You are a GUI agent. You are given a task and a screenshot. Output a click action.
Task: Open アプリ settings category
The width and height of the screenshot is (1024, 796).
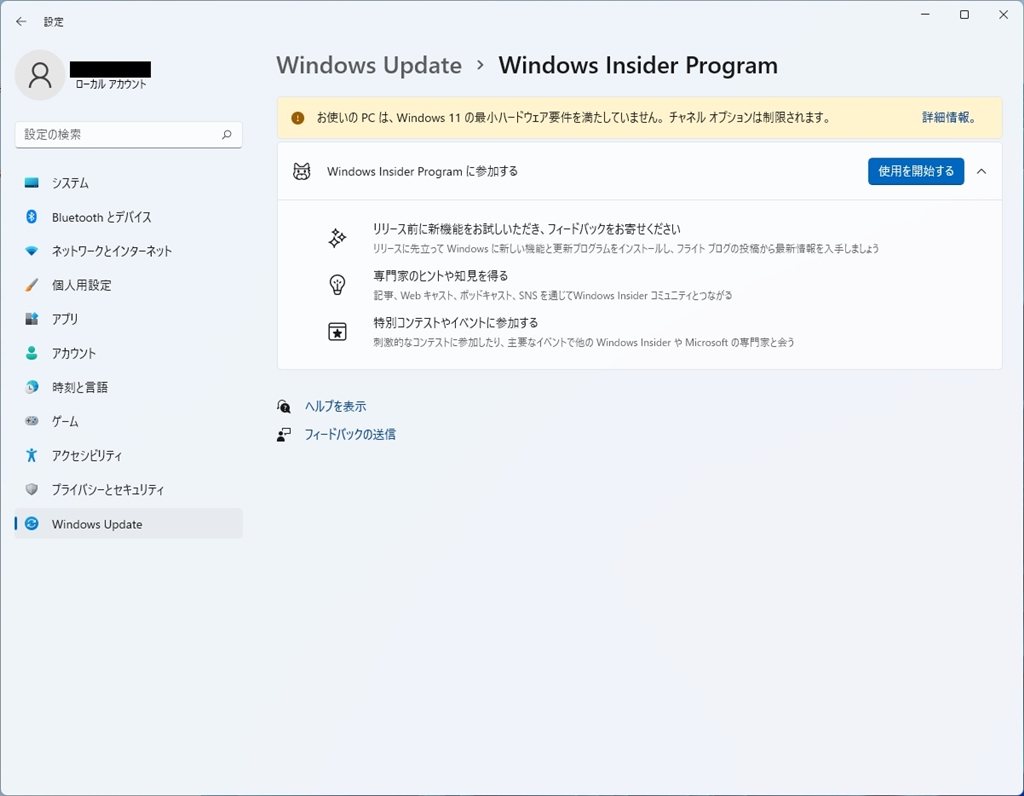pos(129,319)
